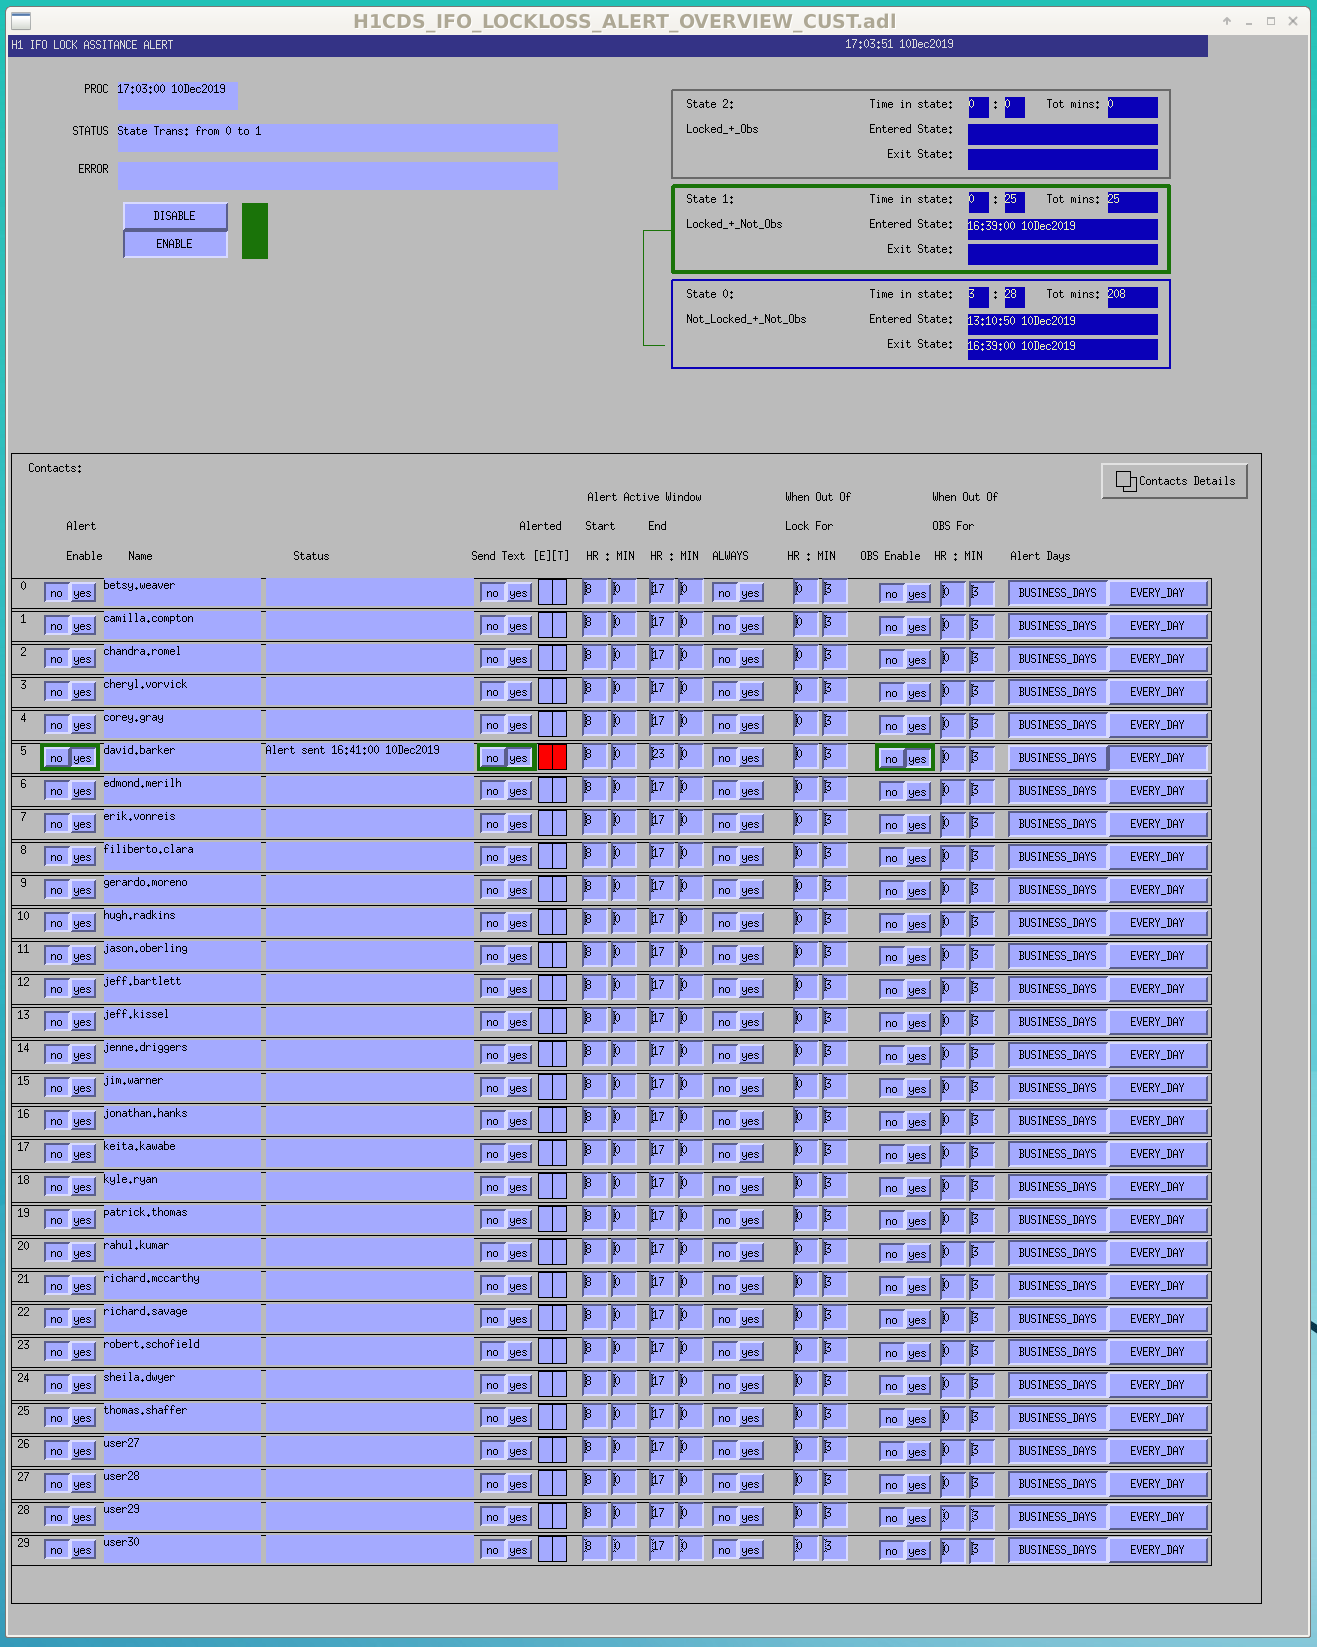Click david.barker's alert window end hour field
This screenshot has width=1317, height=1647.
660,756
